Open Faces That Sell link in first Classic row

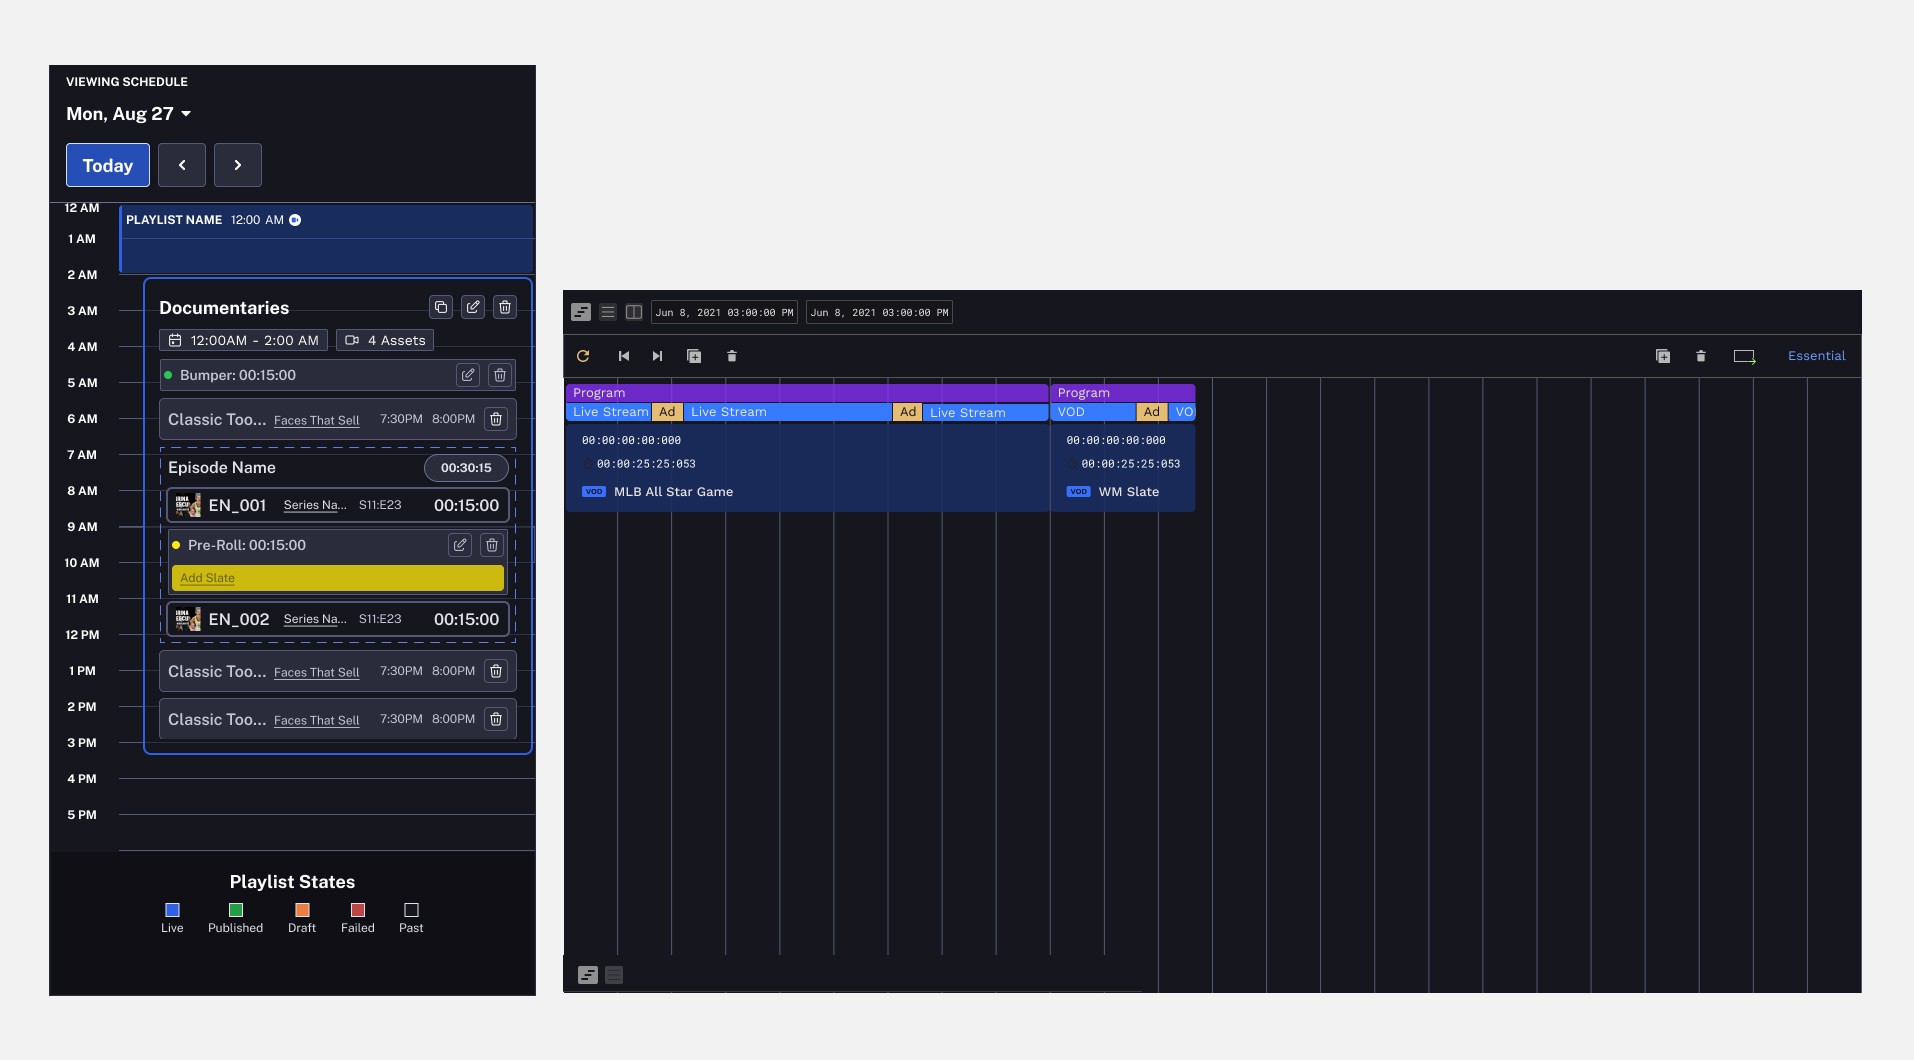[316, 420]
